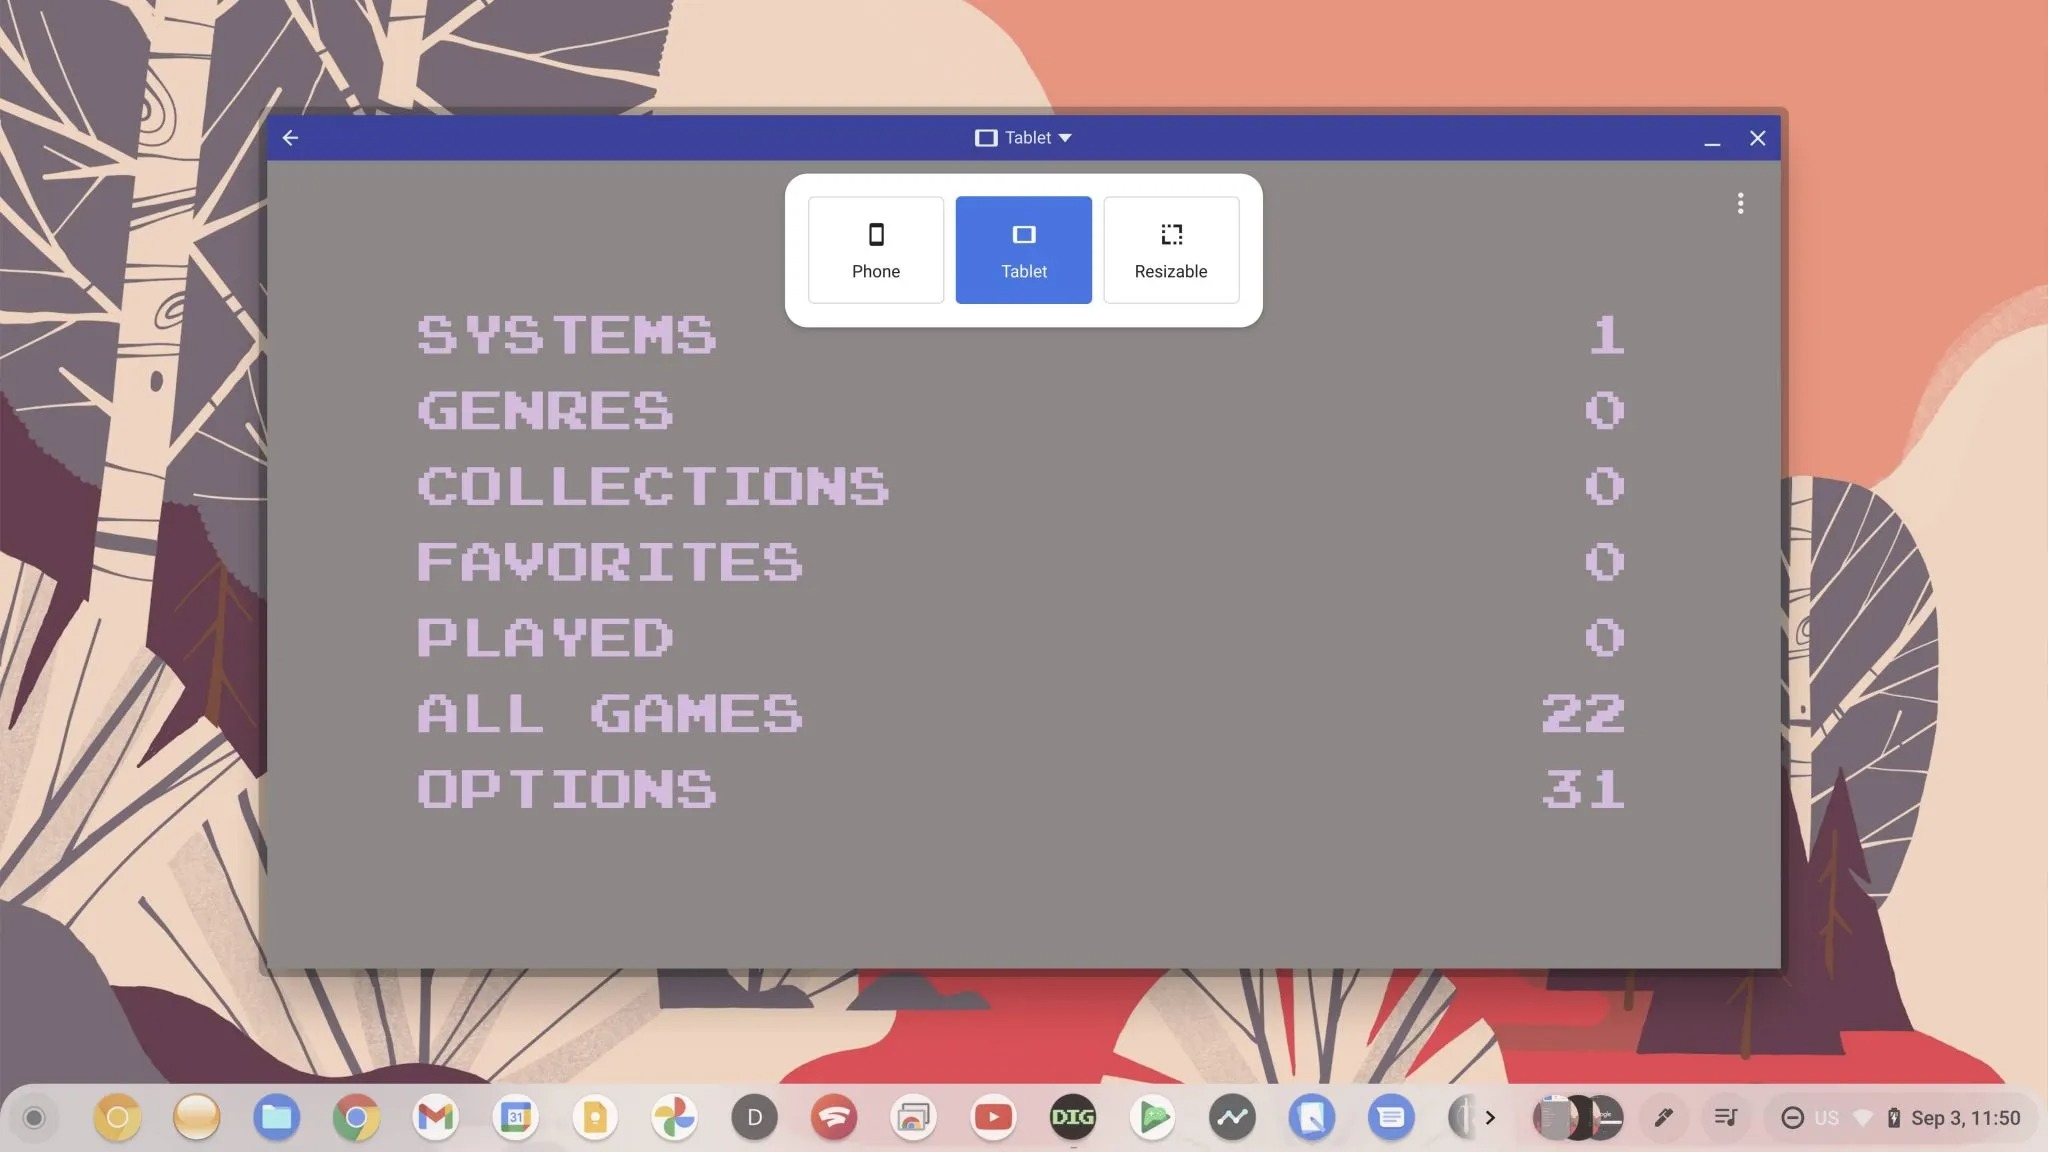Toggle keyboard layout US indicator
Screen dimensions: 2048x1152
[1824, 1117]
